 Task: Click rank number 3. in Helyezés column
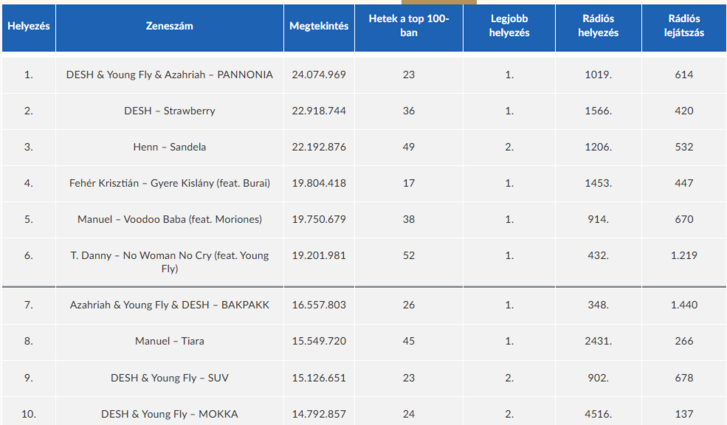click(x=29, y=147)
